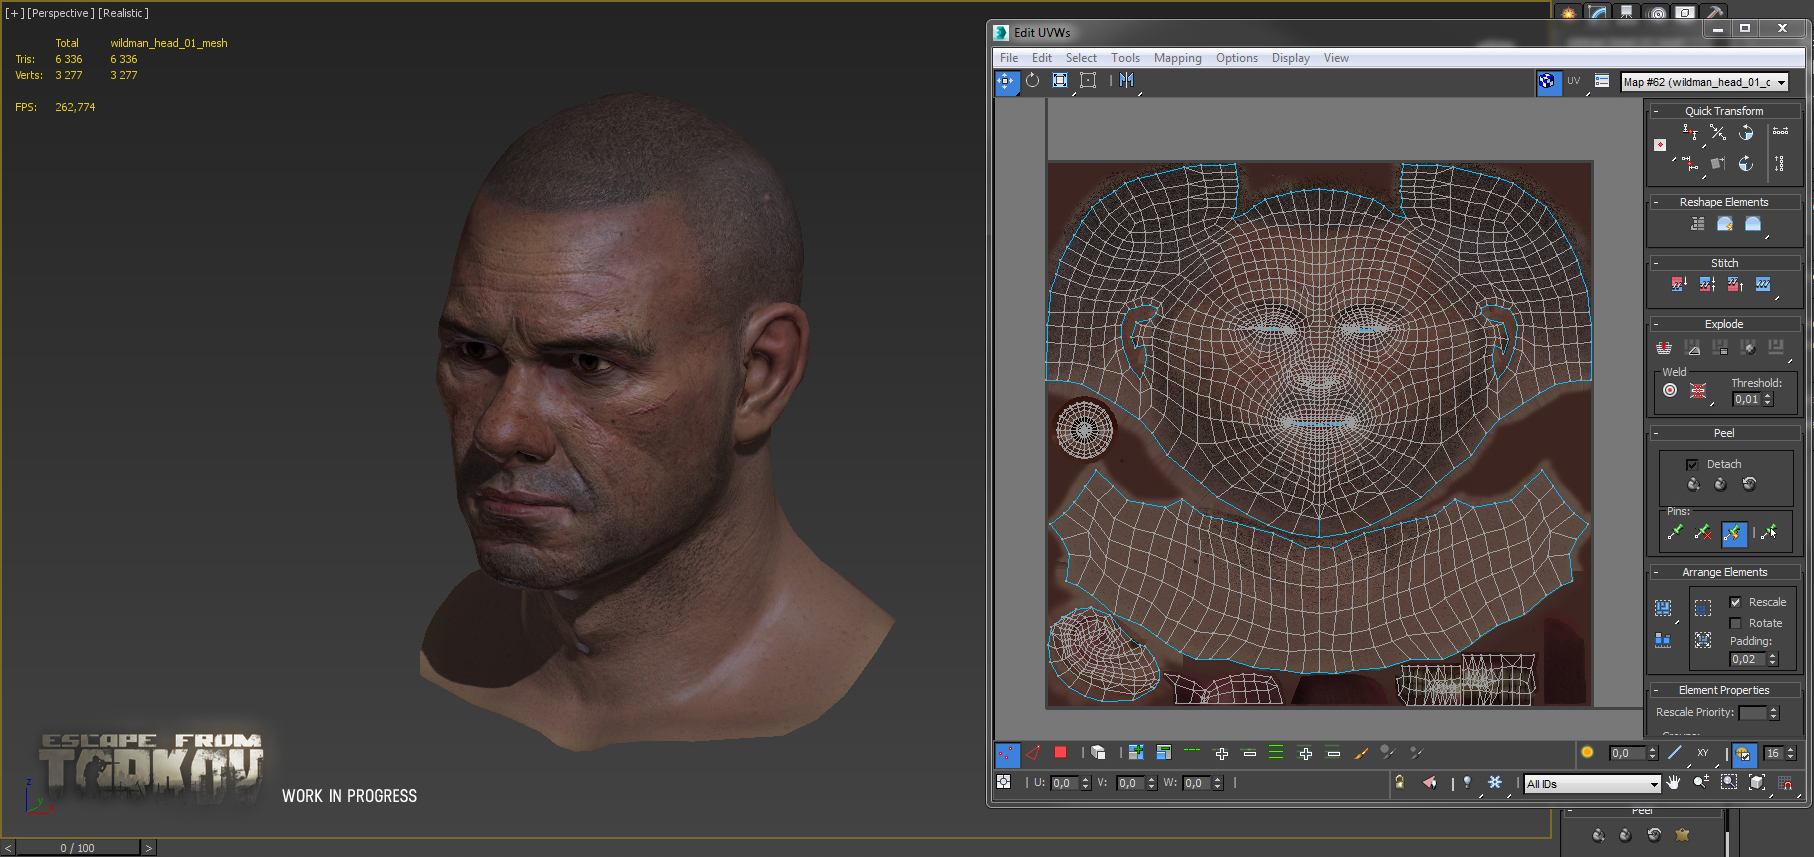The width and height of the screenshot is (1814, 857).
Task: Click the [Perspective] viewport label
Action: tap(60, 13)
